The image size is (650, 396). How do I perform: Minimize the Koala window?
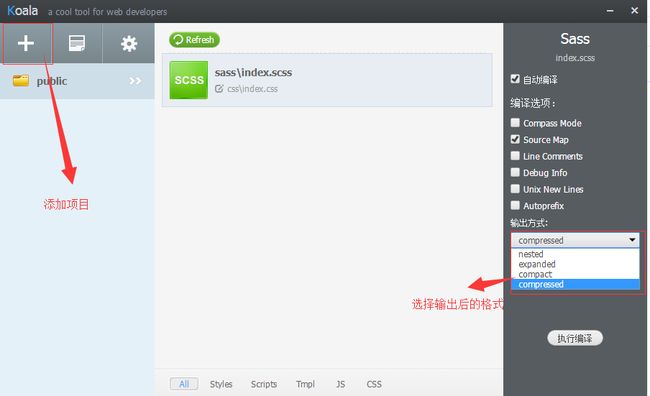pyautogui.click(x=610, y=11)
